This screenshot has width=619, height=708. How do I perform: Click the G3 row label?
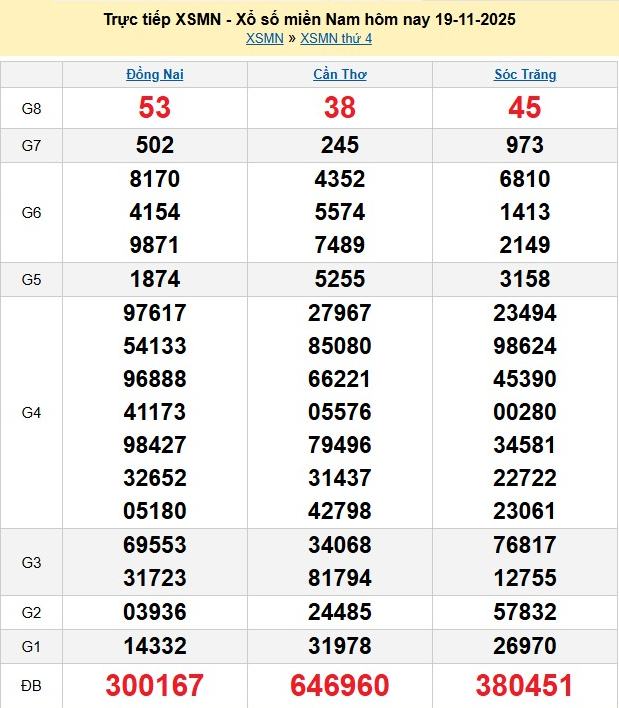coord(31,562)
